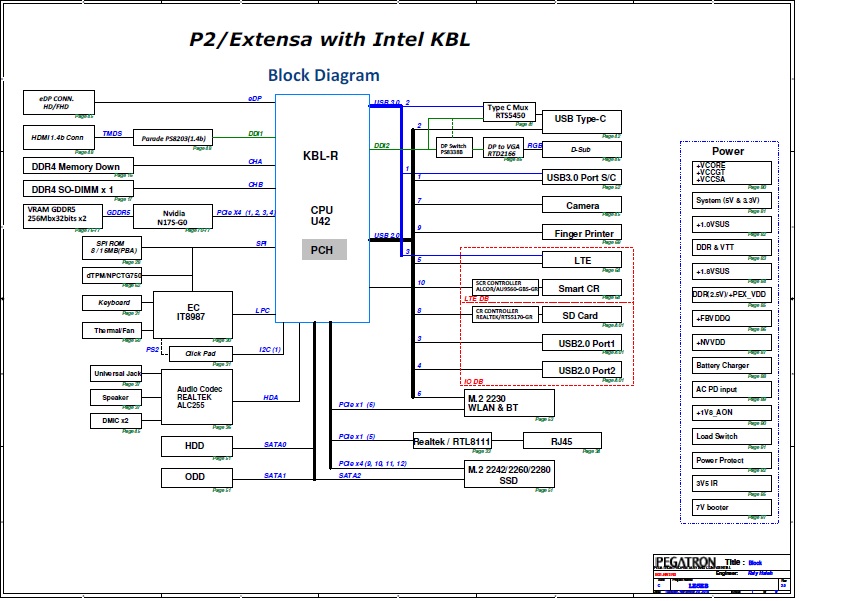Click the "RJ45" block
Image resolution: width=851 pixels, height=601 pixels.
pos(562,441)
